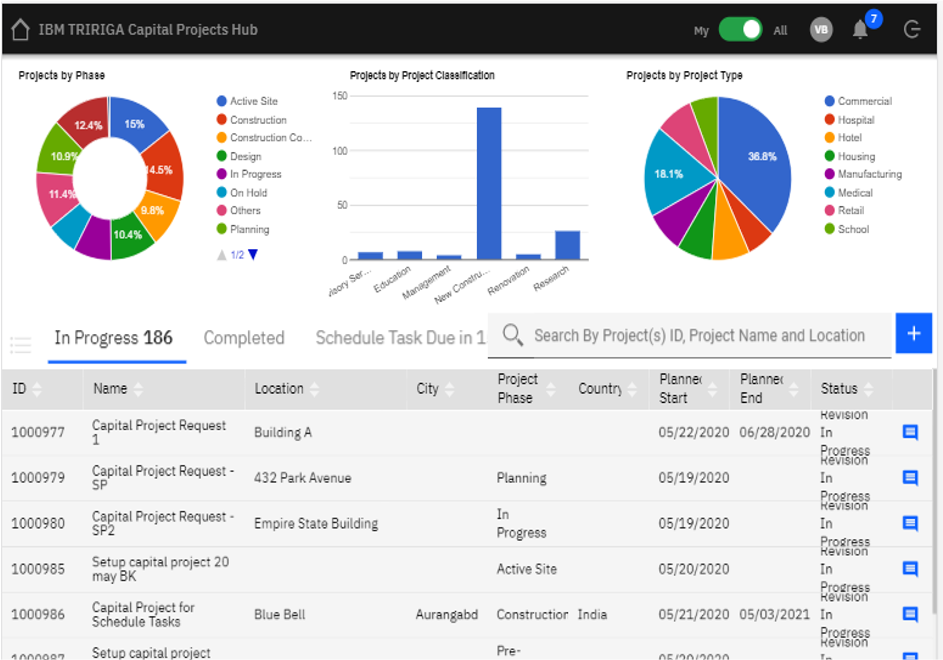Click Active Site legend color dot

[221, 101]
